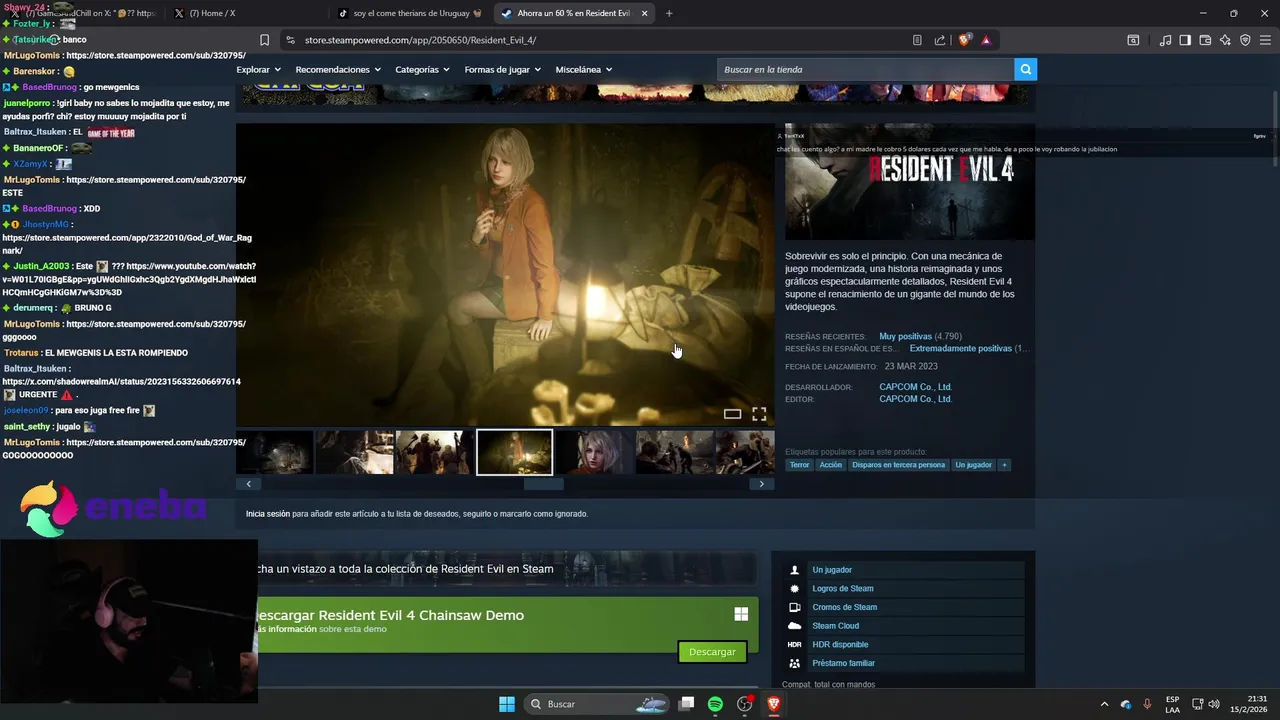Open Task View on the taskbar
The height and width of the screenshot is (720, 1280).
click(x=686, y=704)
